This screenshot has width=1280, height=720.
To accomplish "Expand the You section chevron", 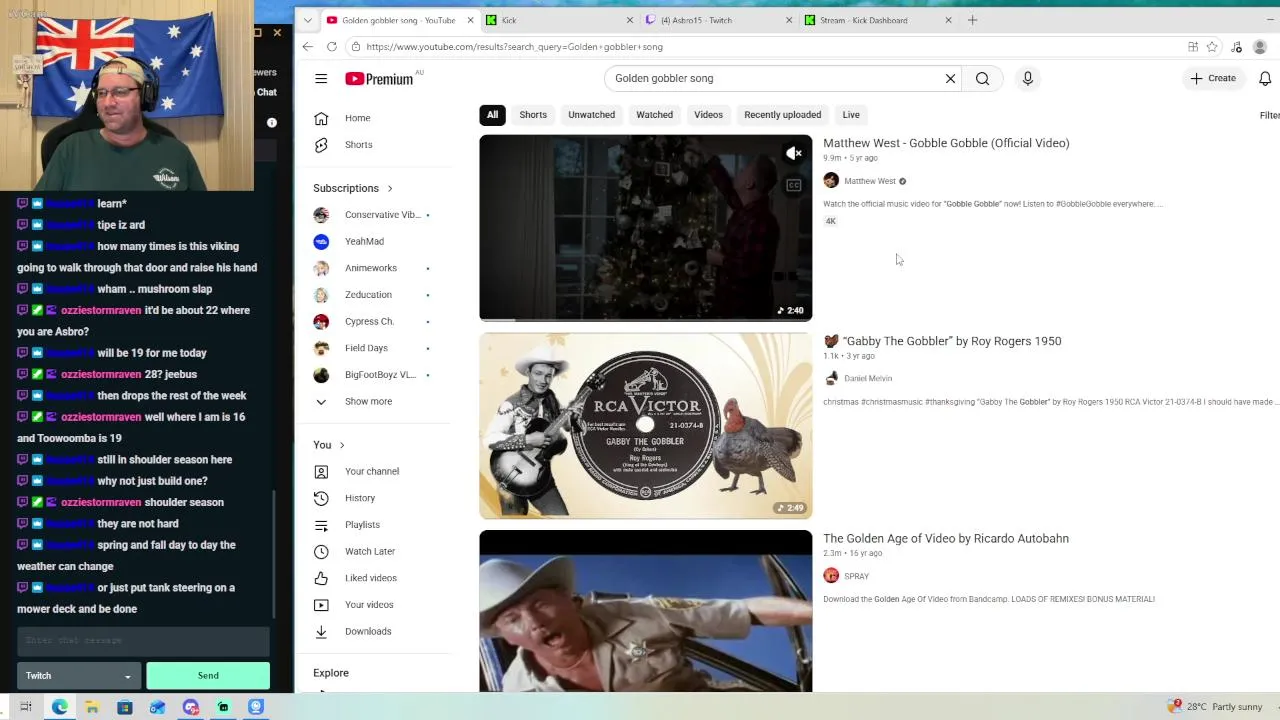I will point(342,445).
